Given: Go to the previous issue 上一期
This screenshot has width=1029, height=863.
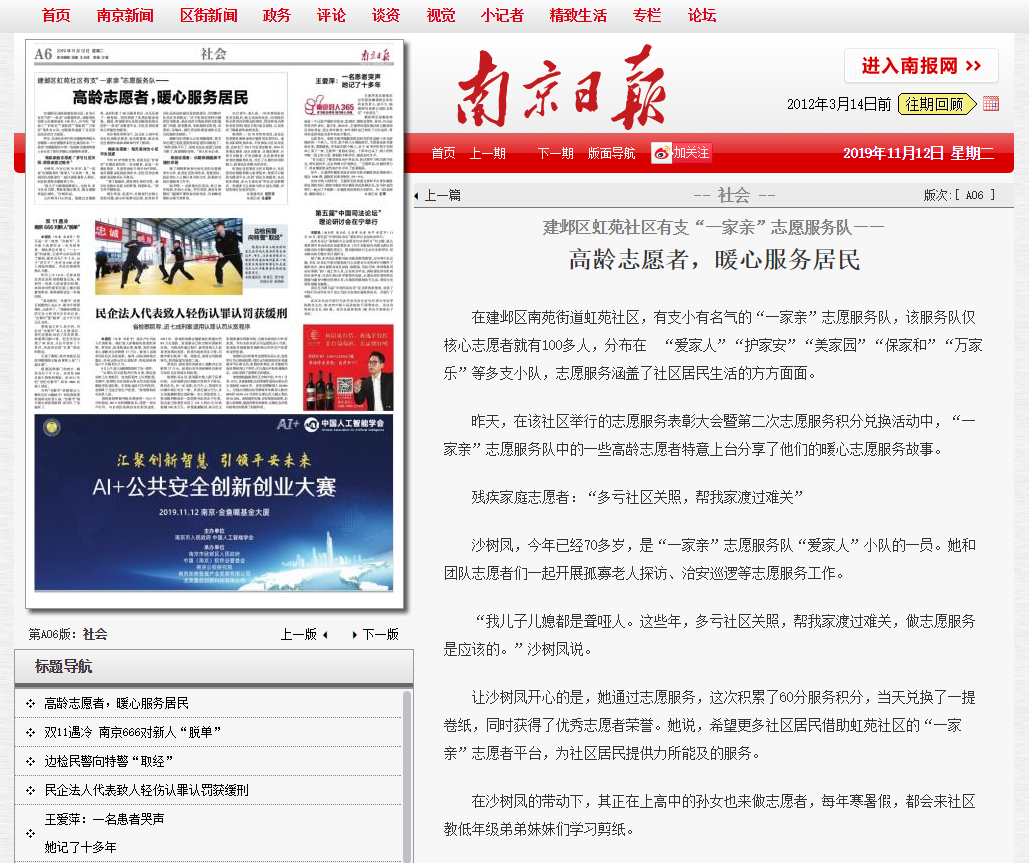Looking at the screenshot, I should tap(488, 153).
